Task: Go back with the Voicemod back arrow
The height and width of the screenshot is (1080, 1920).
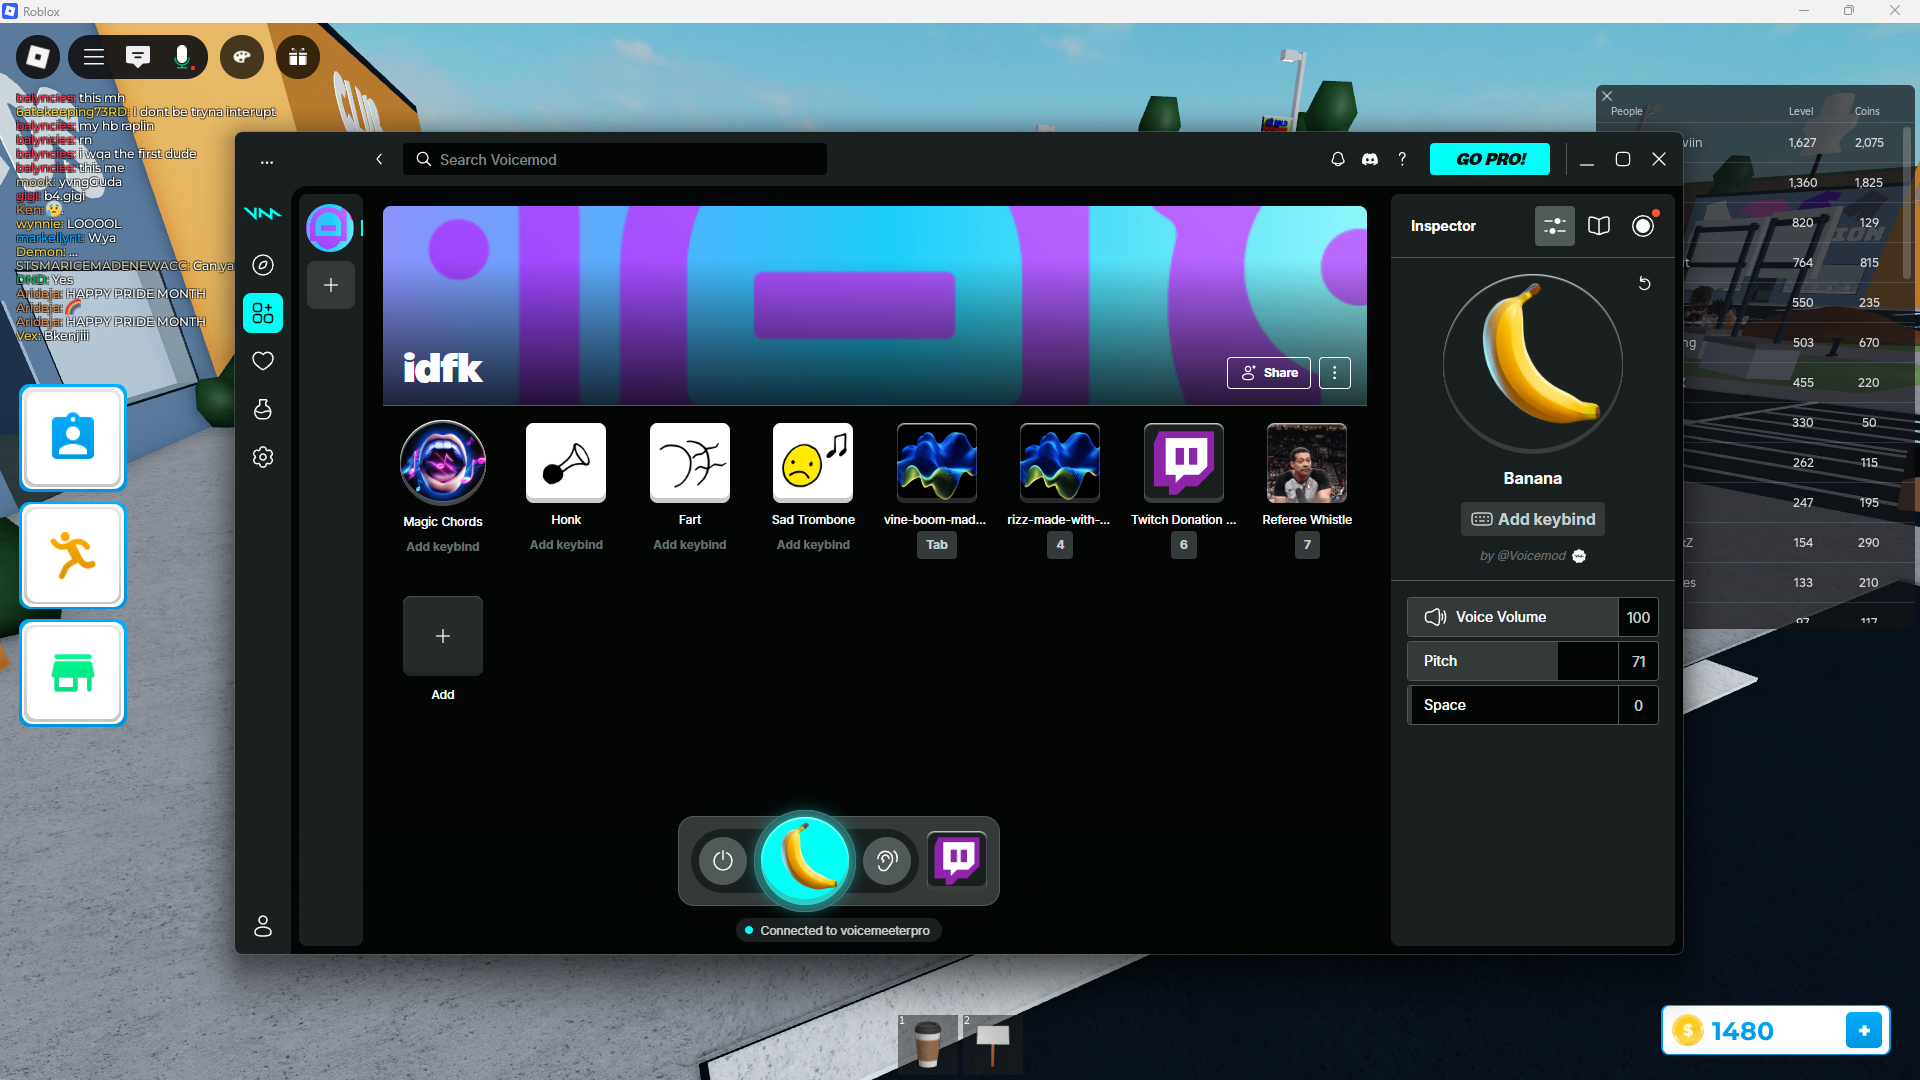Action: [x=379, y=159]
